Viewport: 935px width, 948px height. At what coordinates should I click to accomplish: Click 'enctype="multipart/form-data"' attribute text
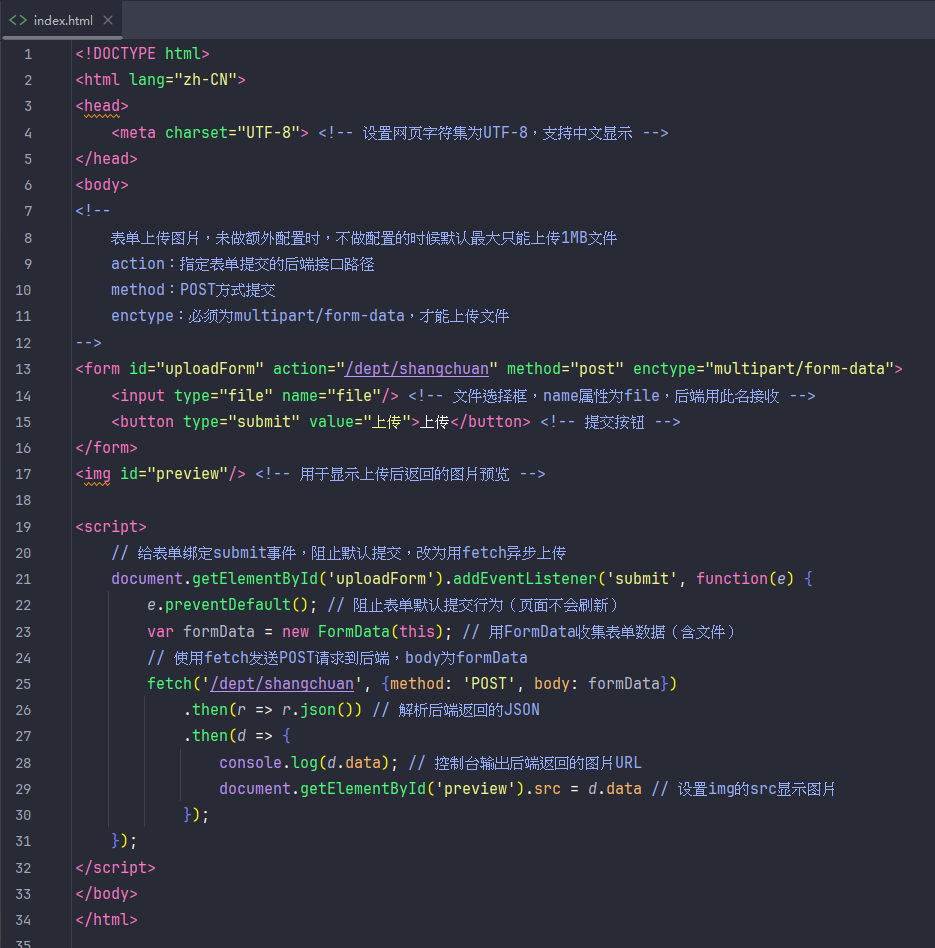coord(763,369)
